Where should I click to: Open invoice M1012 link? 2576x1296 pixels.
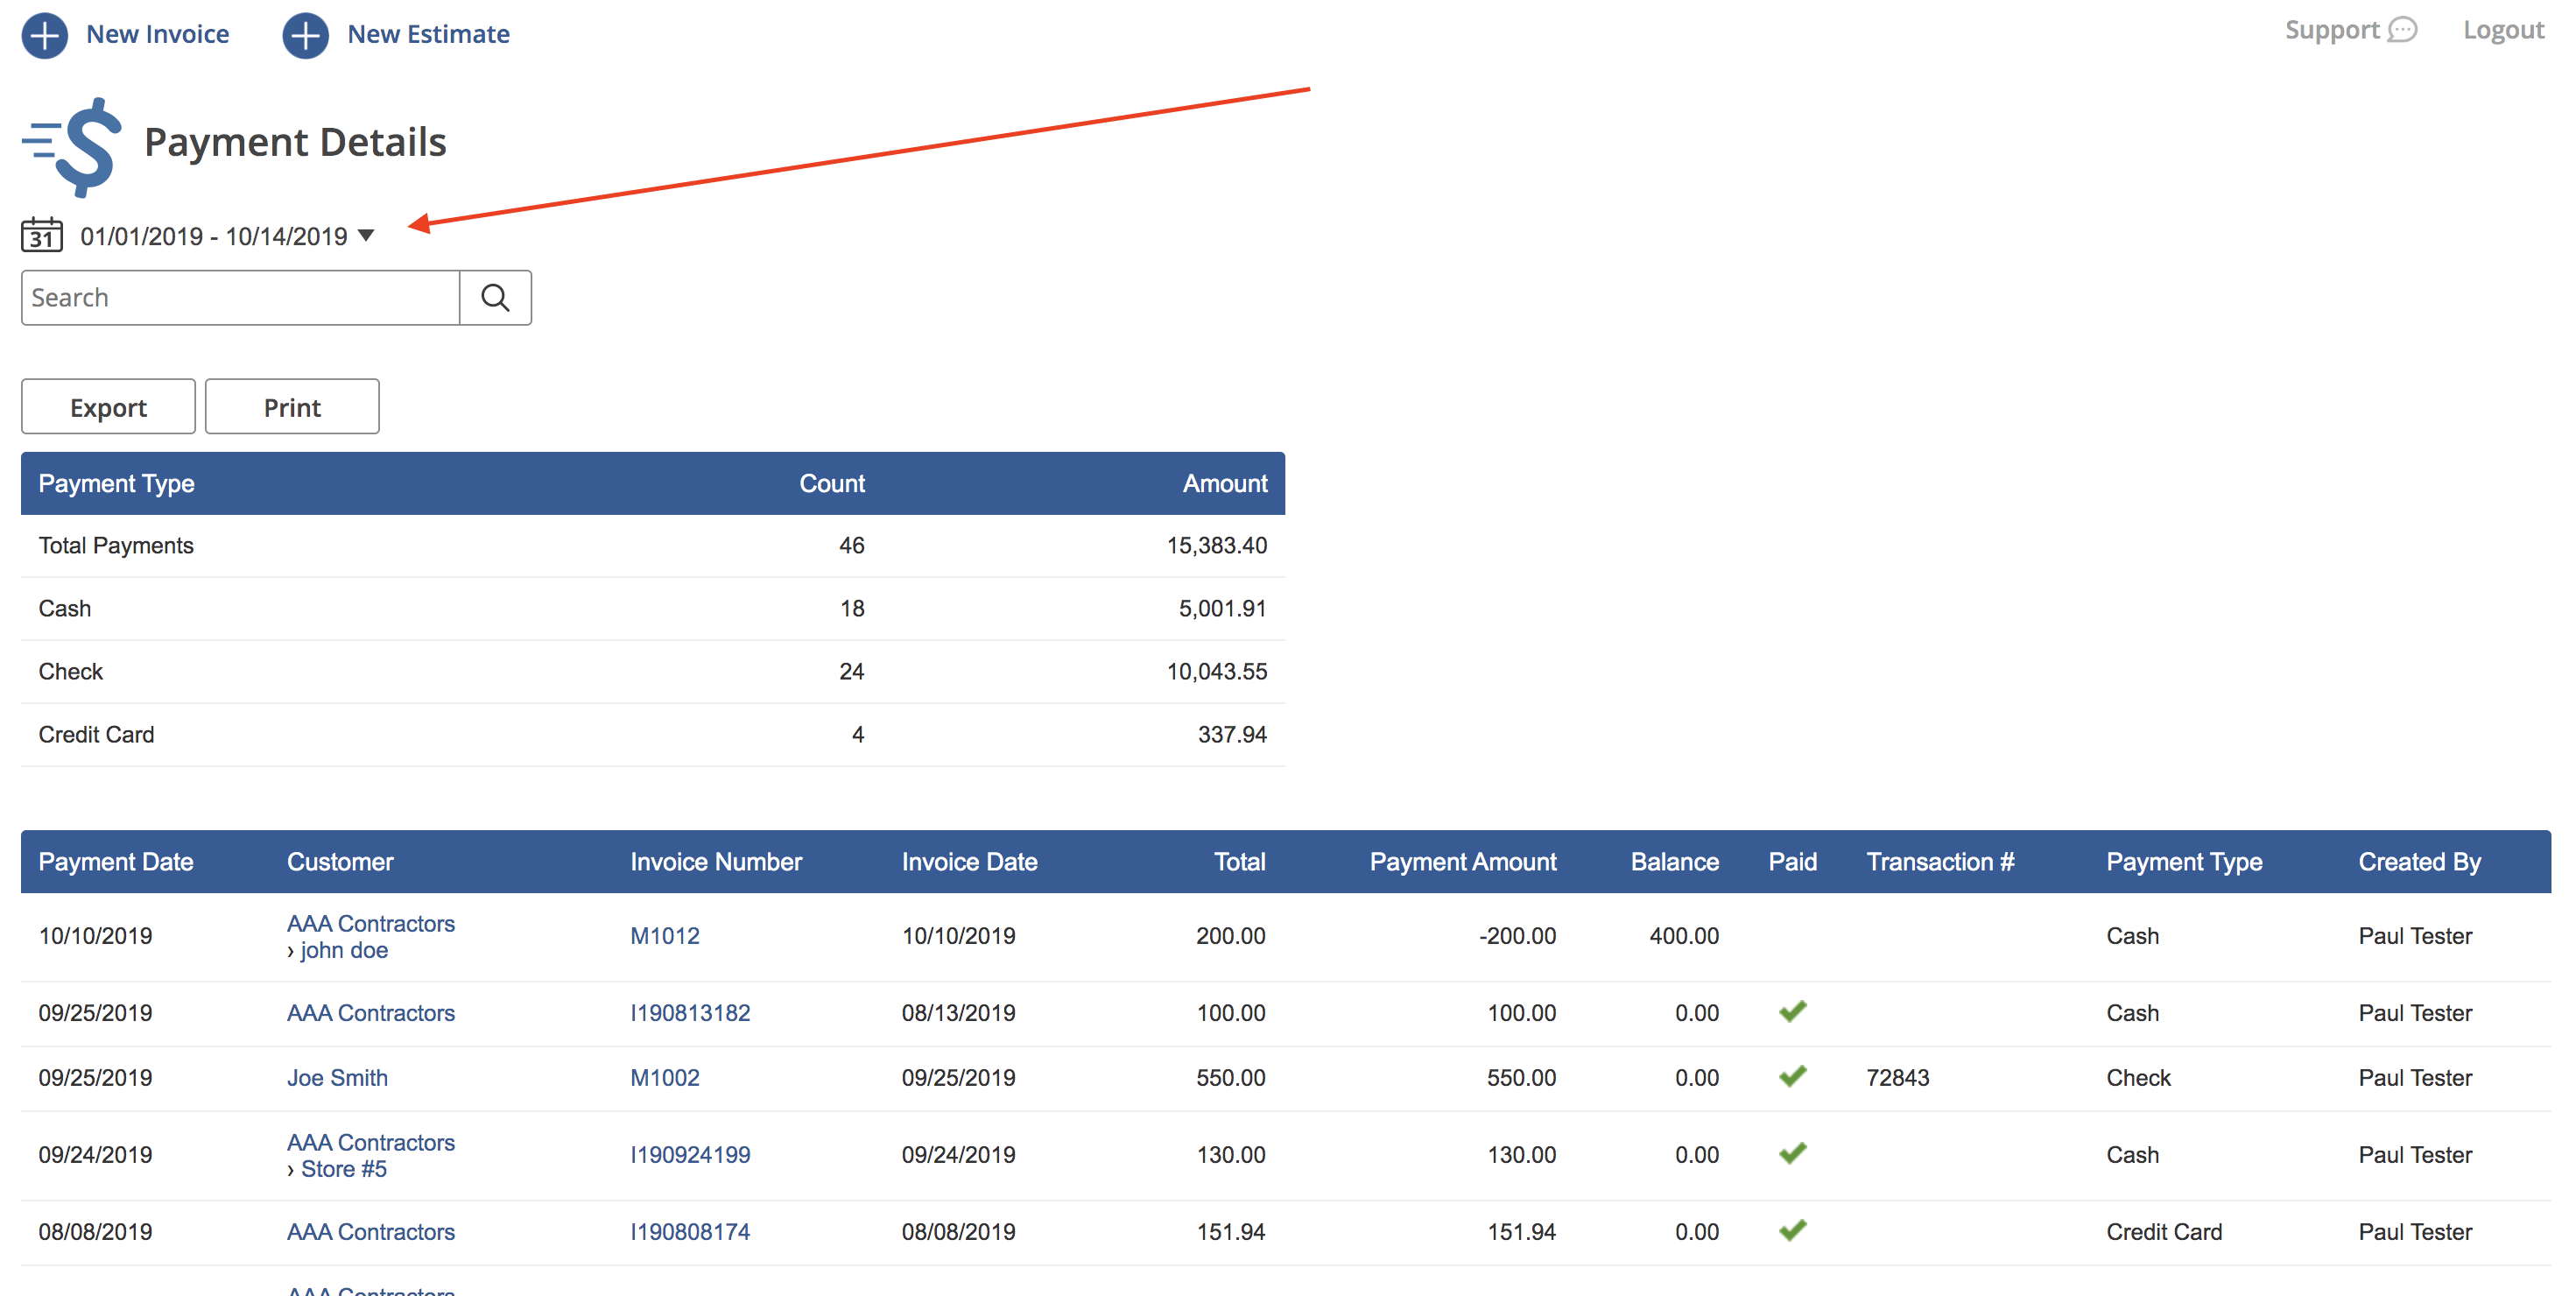(x=664, y=936)
